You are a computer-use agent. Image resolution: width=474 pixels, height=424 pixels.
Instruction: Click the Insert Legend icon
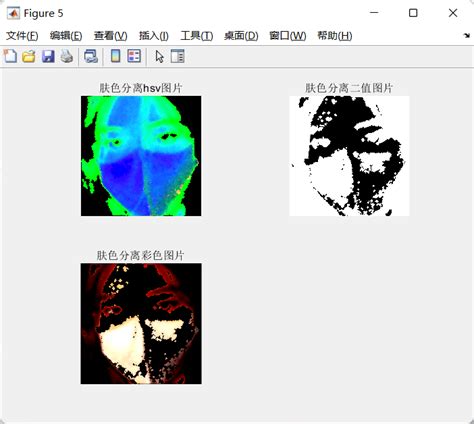click(134, 56)
